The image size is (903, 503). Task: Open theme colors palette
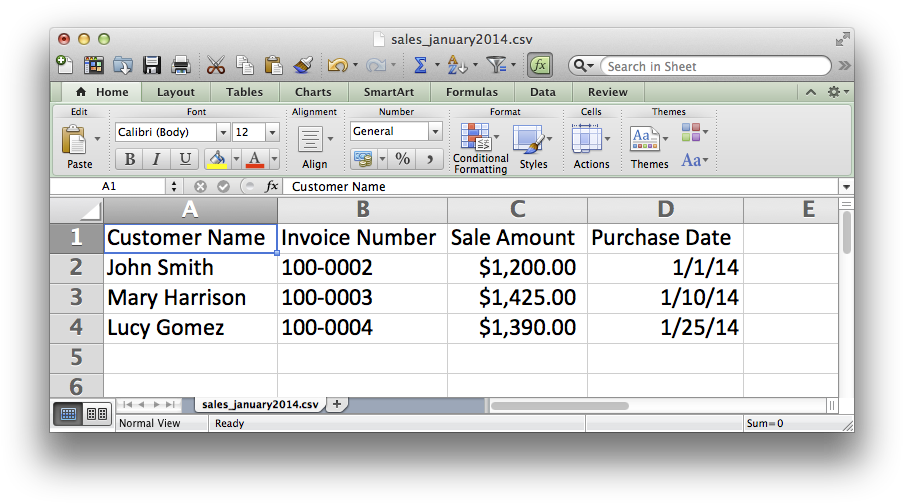coord(693,133)
